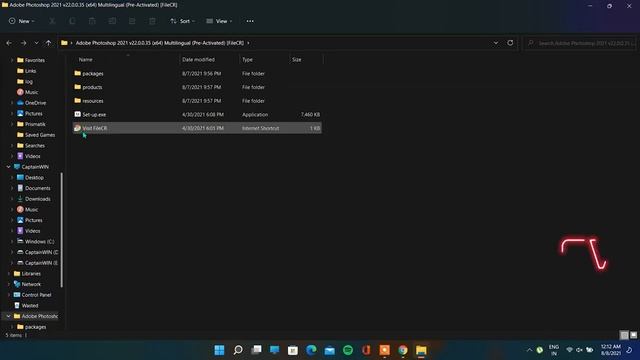Open the Sort dropdown
640x360 pixels.
click(182, 21)
